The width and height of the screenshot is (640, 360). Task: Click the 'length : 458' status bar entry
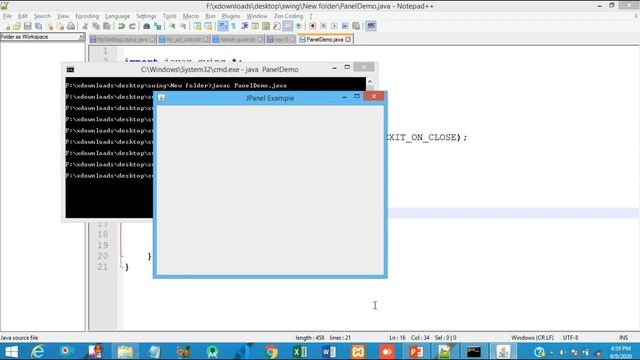pyautogui.click(x=310, y=338)
